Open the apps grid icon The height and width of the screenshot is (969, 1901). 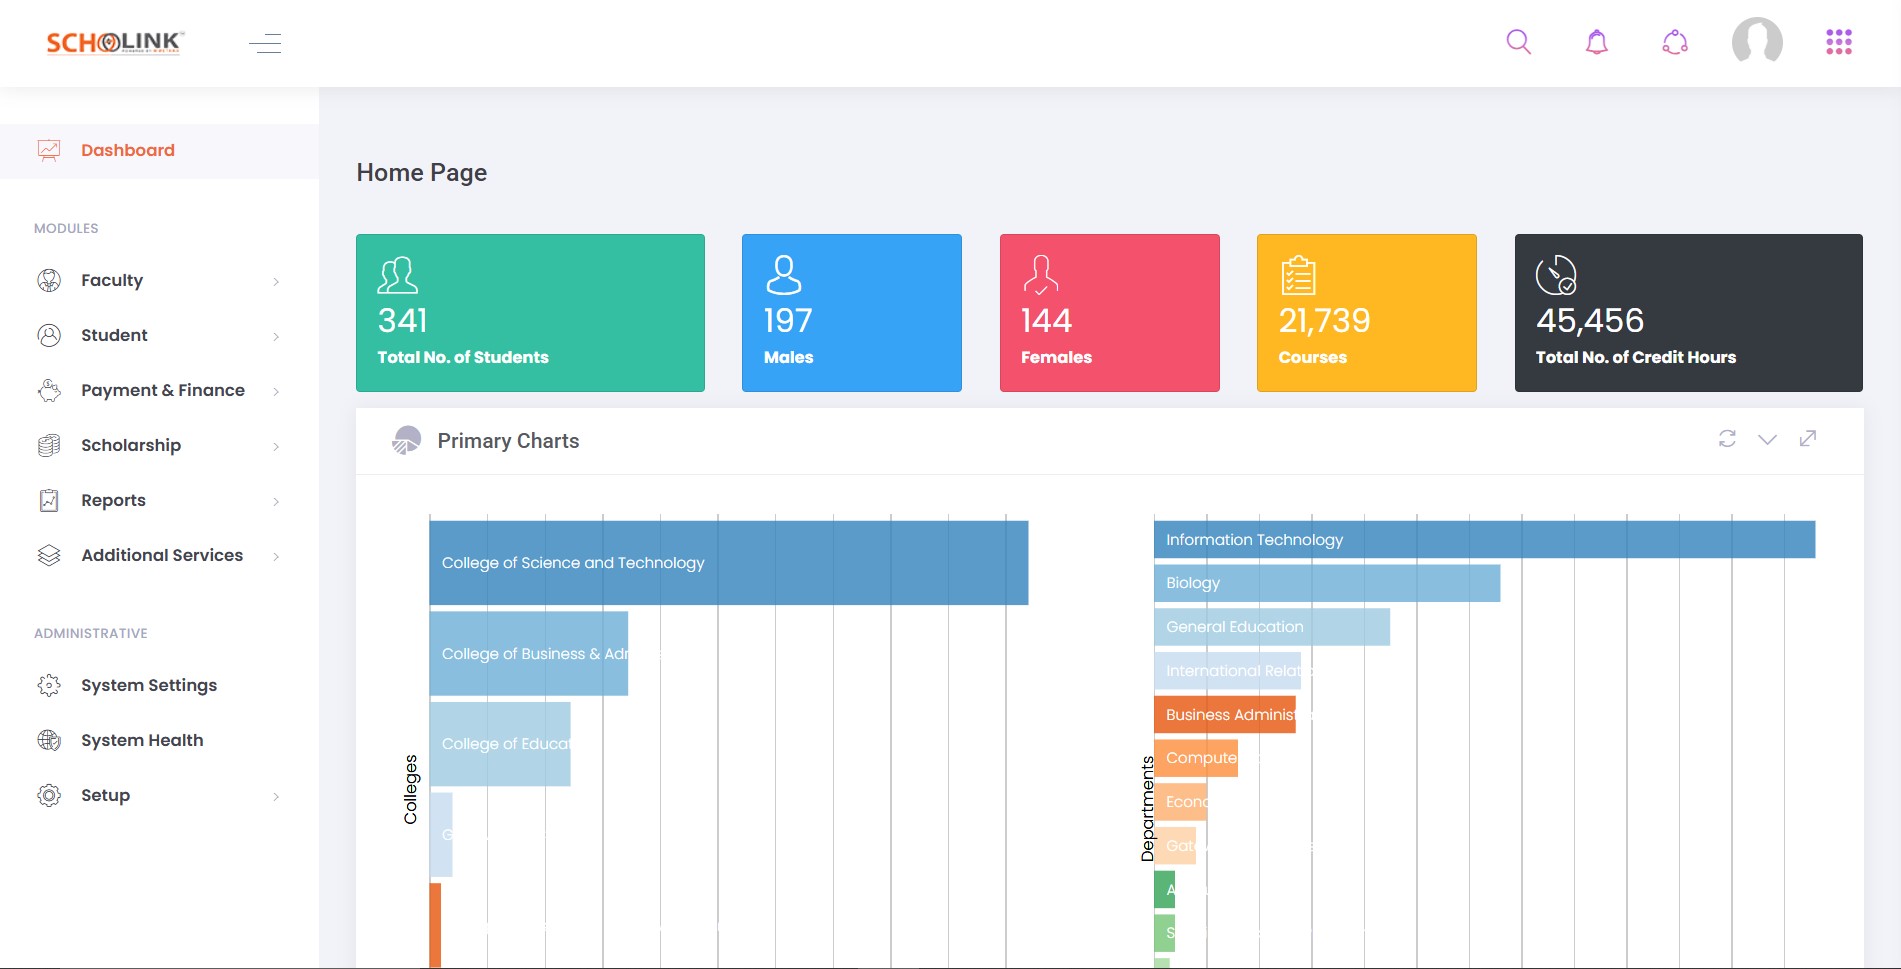tap(1839, 42)
